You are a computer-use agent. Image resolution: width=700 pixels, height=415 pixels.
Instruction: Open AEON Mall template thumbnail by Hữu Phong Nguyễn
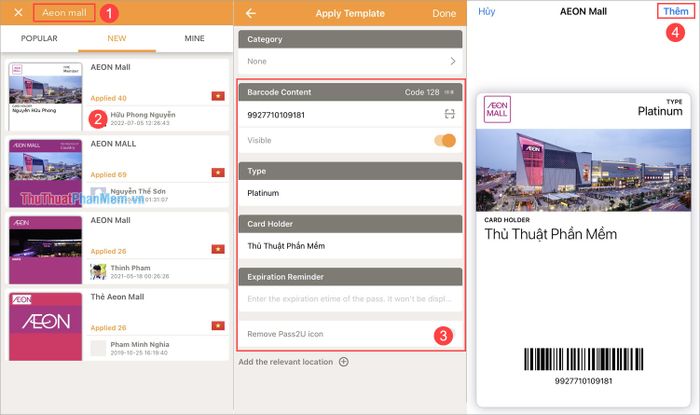click(46, 96)
